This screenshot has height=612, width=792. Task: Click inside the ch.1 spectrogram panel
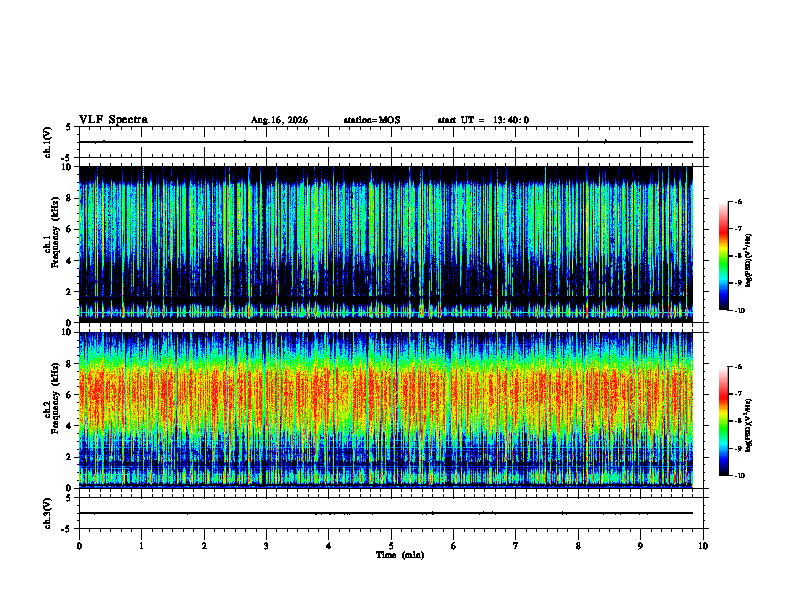pyautogui.click(x=386, y=244)
